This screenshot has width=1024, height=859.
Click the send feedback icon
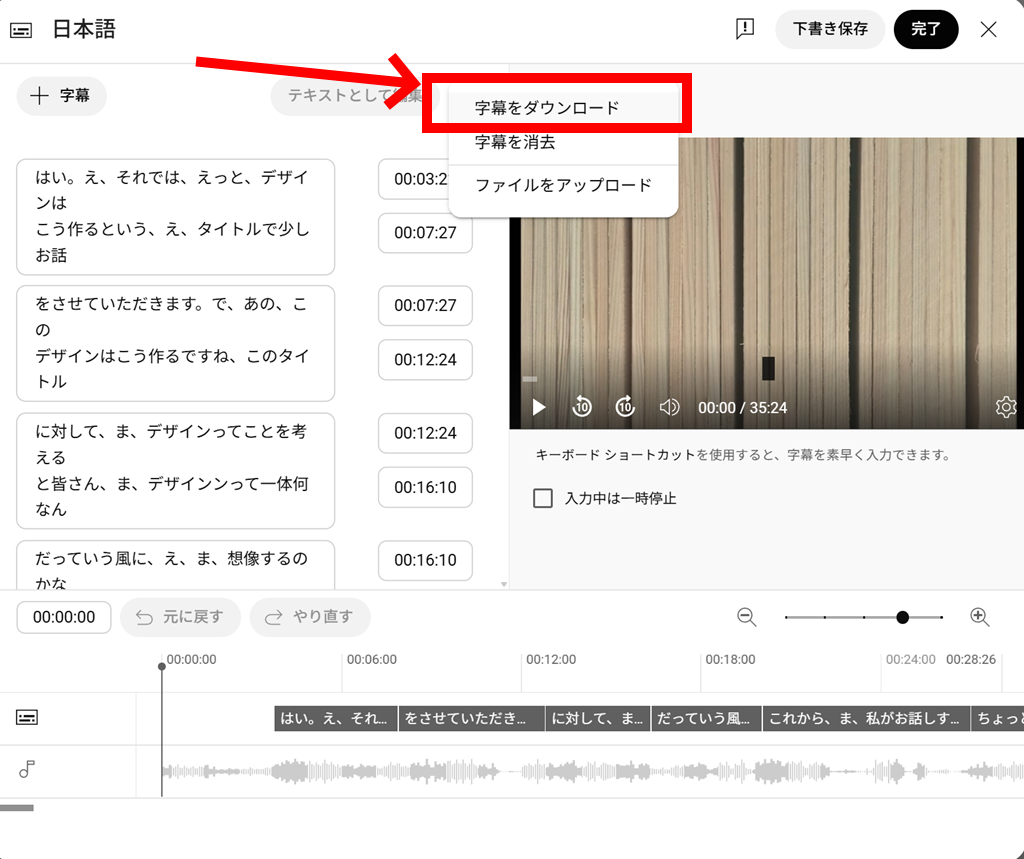744,29
